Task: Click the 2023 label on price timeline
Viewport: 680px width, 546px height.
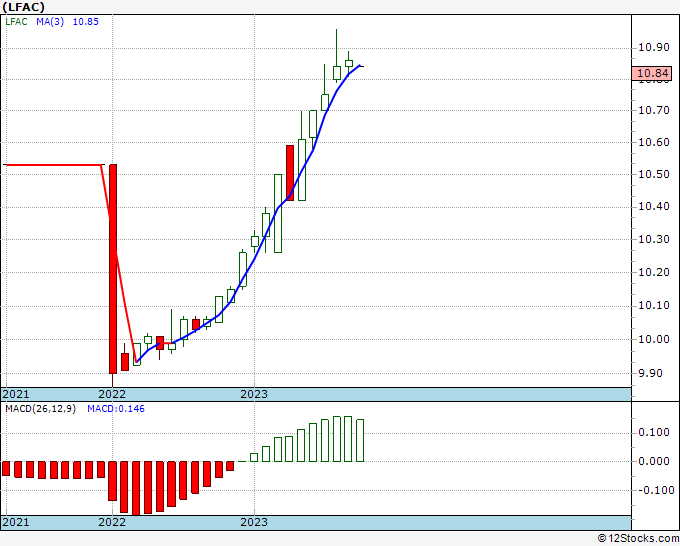Action: (254, 394)
